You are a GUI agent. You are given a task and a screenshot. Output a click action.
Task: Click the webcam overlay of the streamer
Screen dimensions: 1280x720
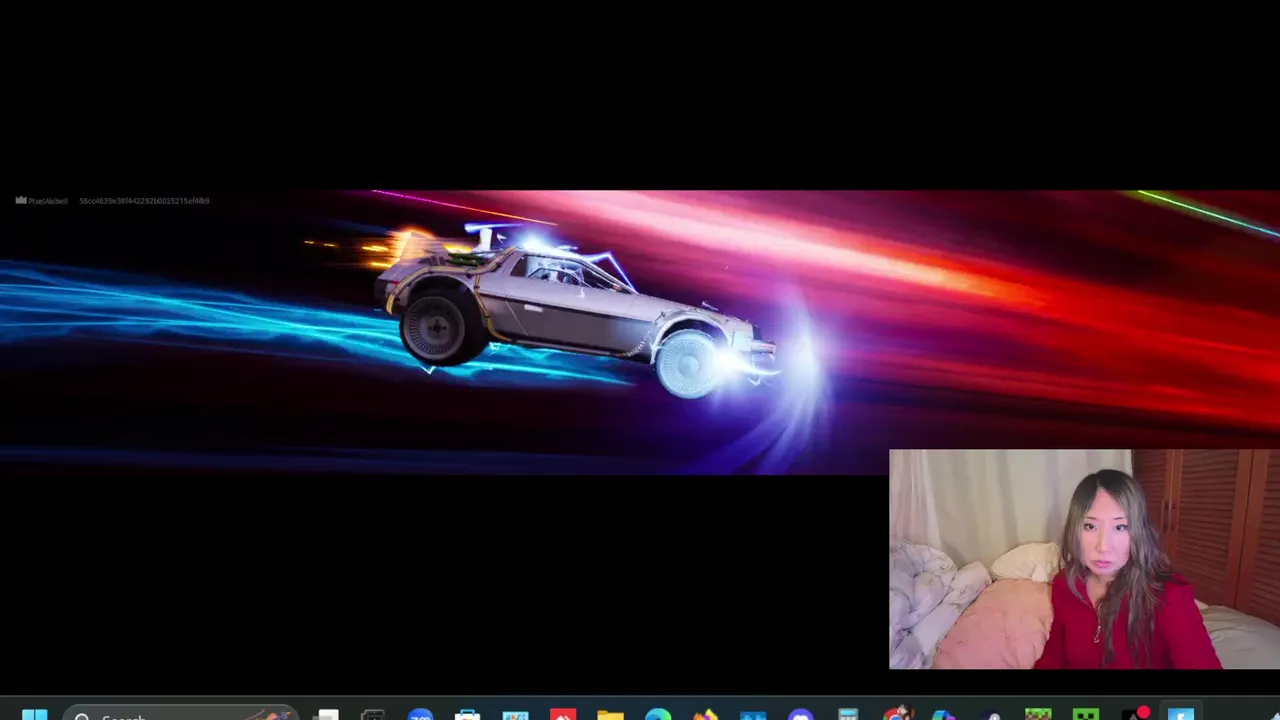[x=1084, y=559]
